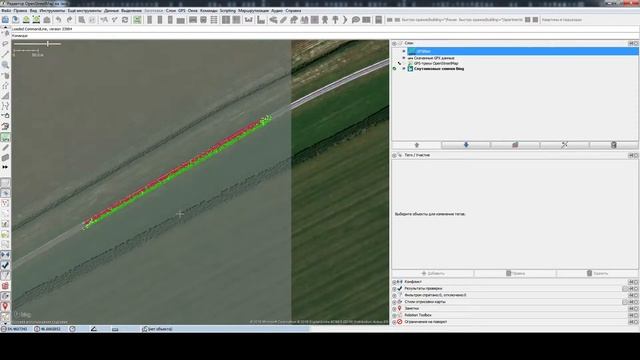Click the Merge layer button with crossed arrows
Image resolution: width=640 pixels, height=360 pixels.
pyautogui.click(x=564, y=145)
